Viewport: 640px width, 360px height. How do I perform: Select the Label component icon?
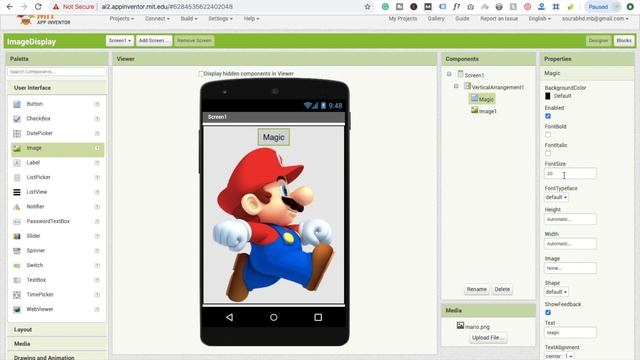17,163
